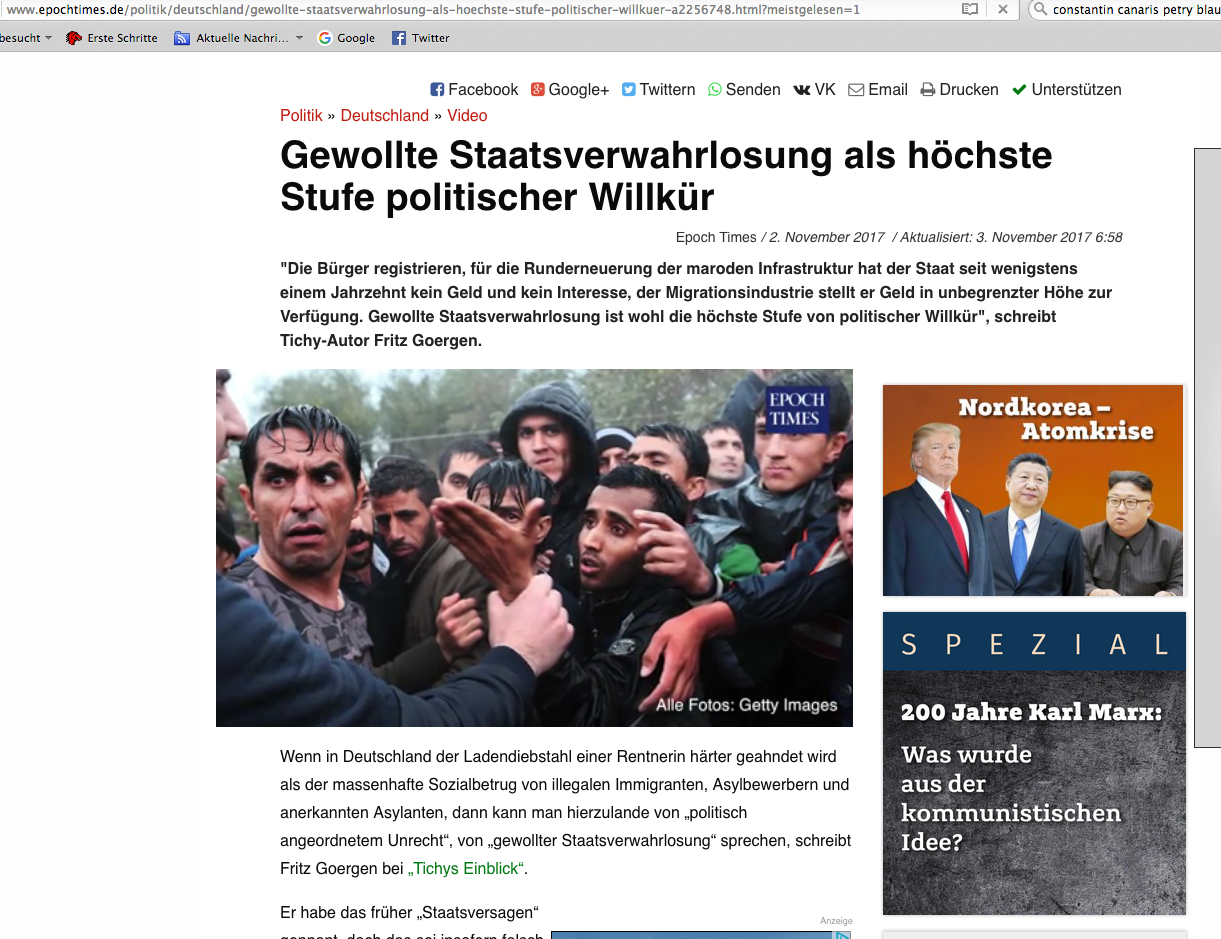Click the Google+ share label

coord(579,90)
